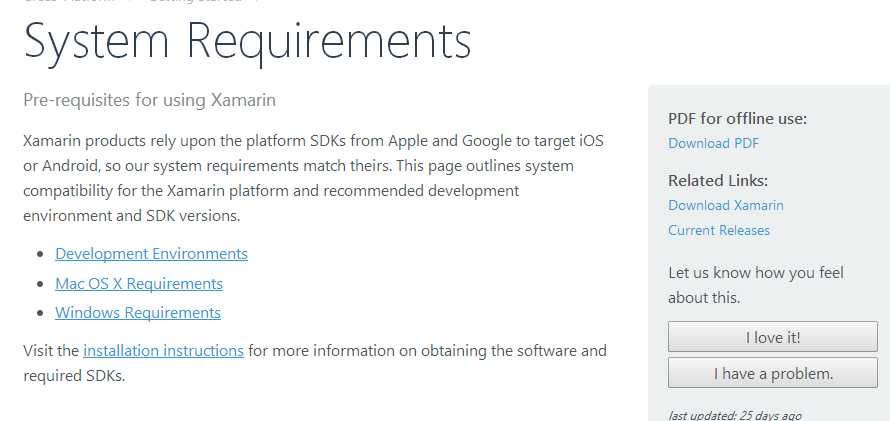The height and width of the screenshot is (421, 890).
Task: Click the "Pre-requisites for using Xamarin" subtitle
Action: (149, 100)
